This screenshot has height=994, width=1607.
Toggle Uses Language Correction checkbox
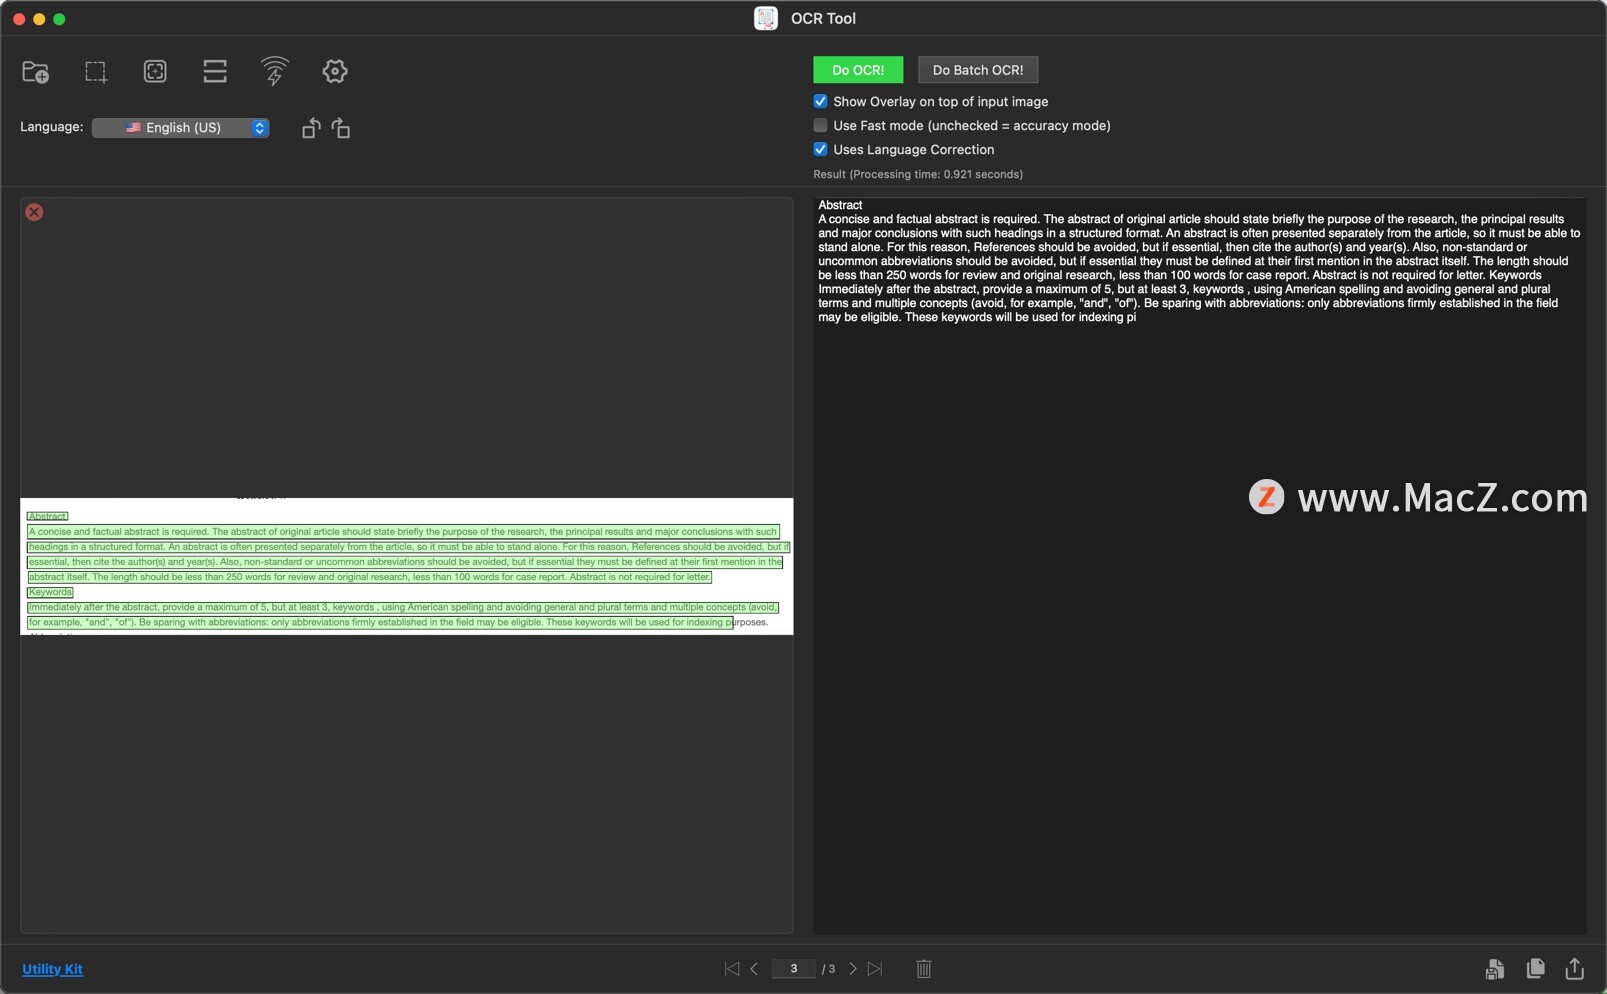click(820, 149)
